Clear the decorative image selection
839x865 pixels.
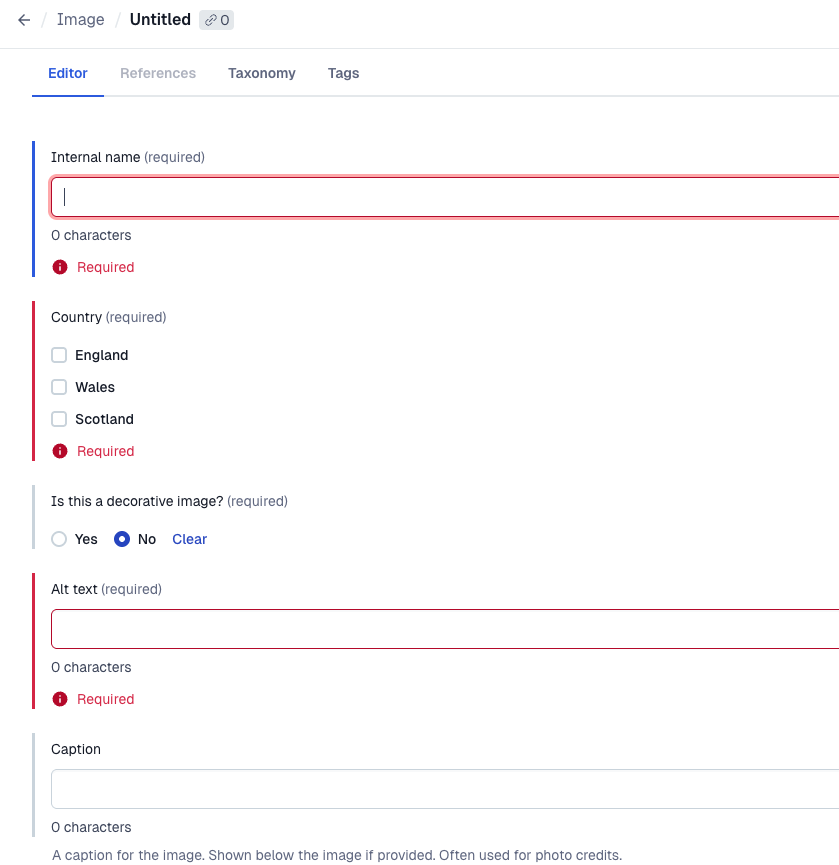point(189,539)
